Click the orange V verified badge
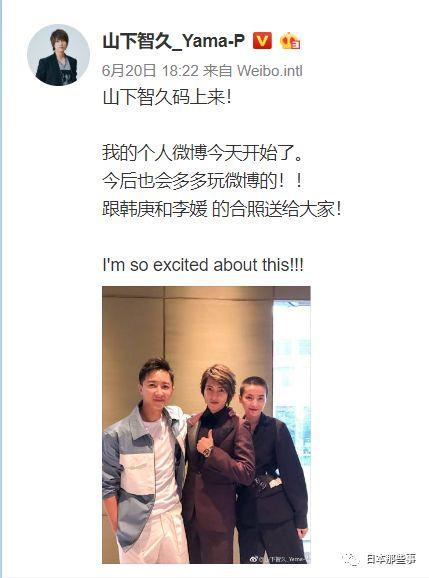 (x=262, y=41)
